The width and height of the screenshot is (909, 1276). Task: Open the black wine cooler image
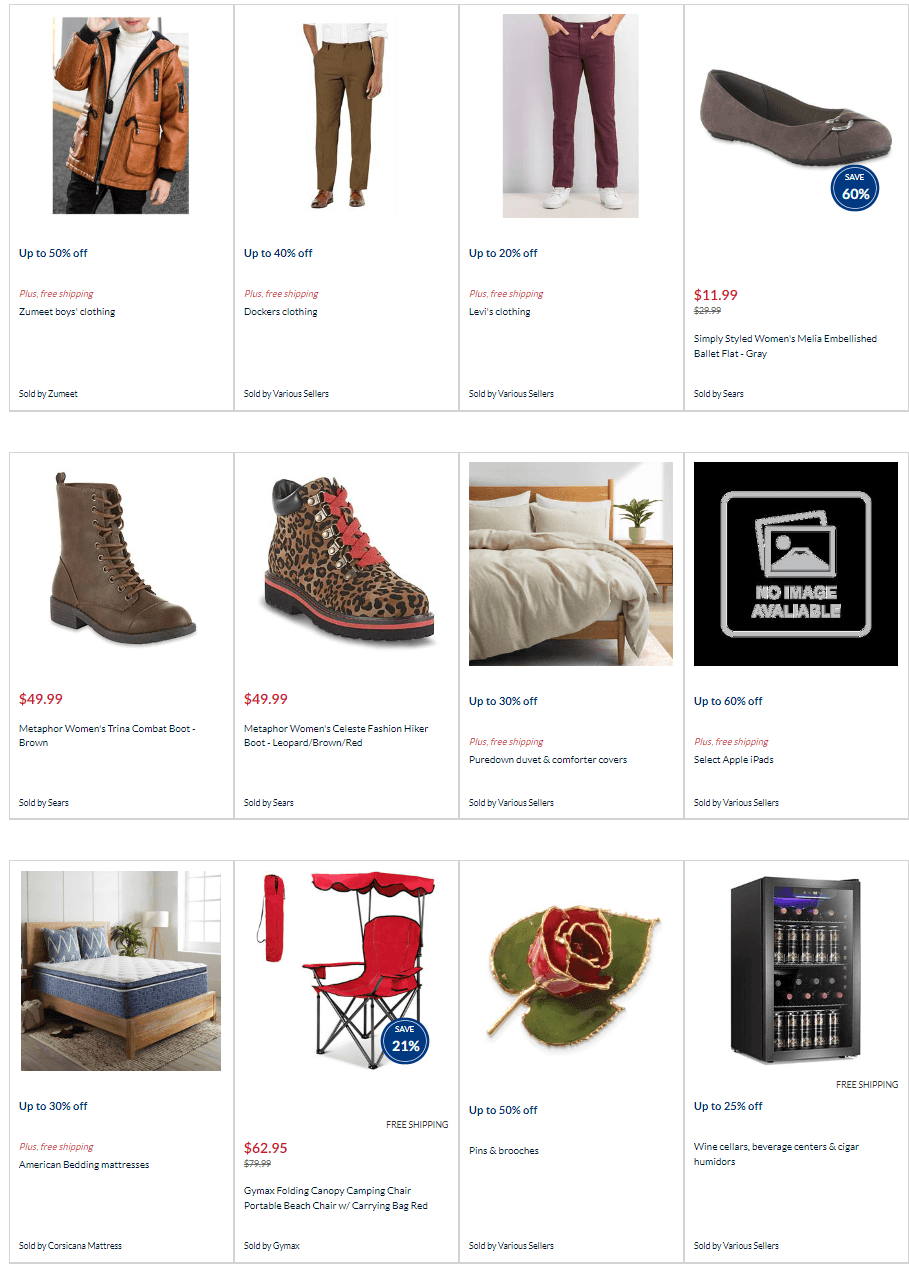(796, 970)
